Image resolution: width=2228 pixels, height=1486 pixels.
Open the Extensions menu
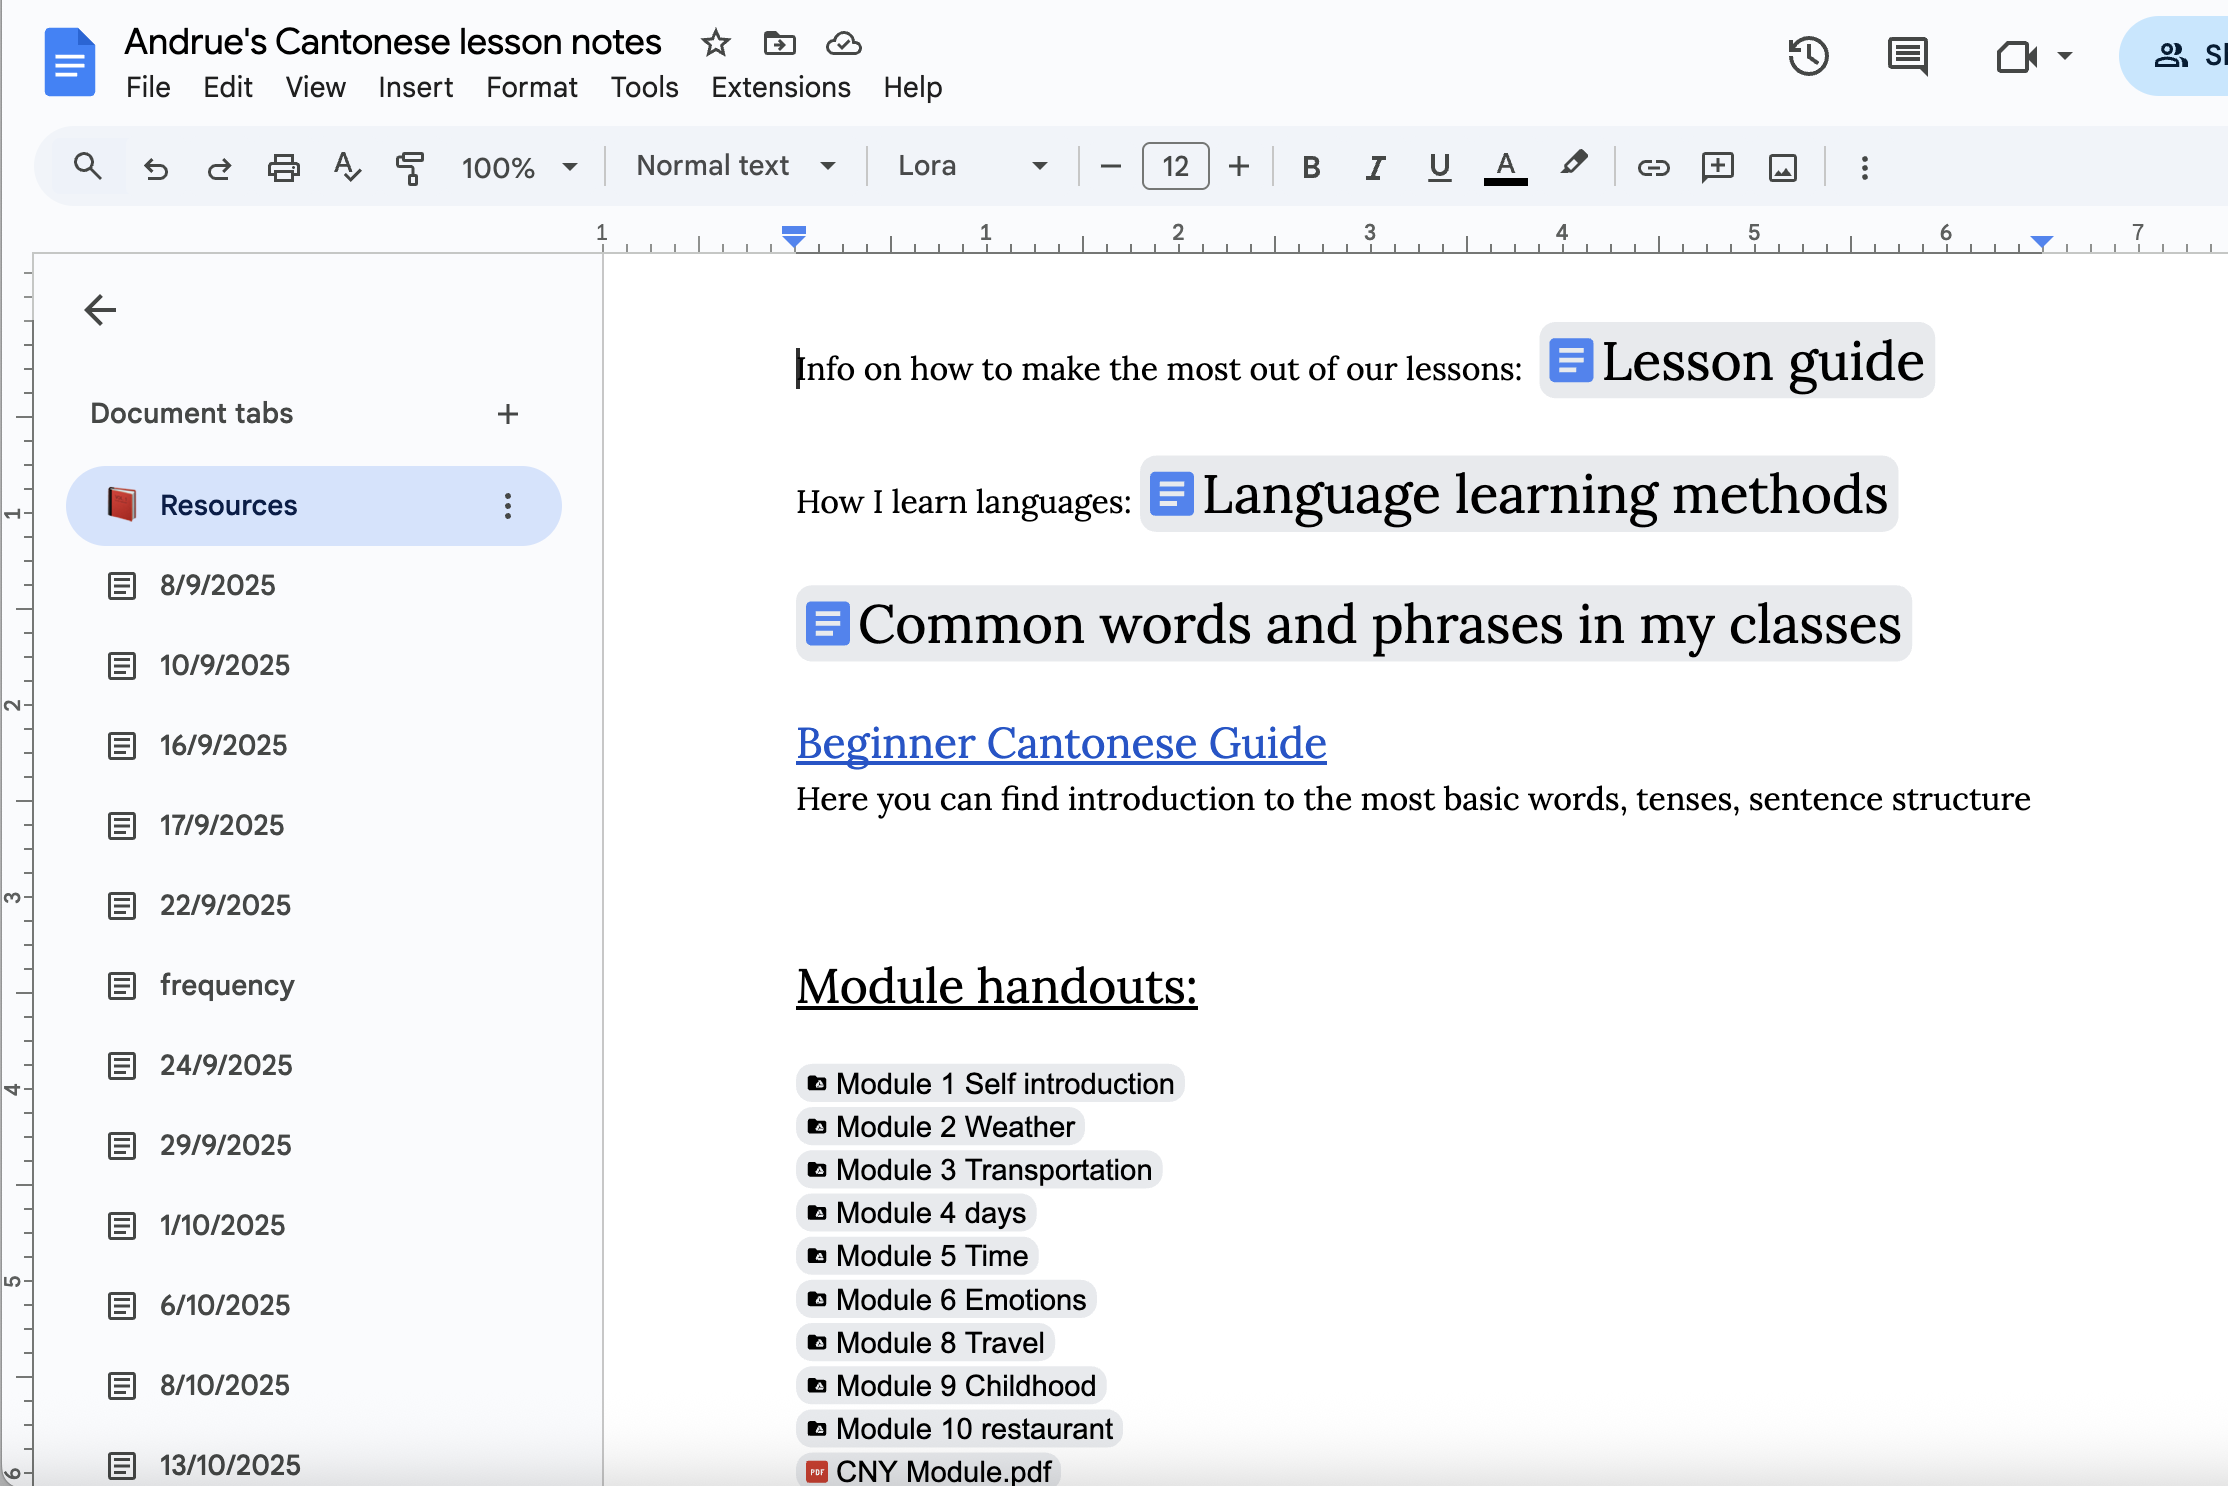[x=780, y=88]
